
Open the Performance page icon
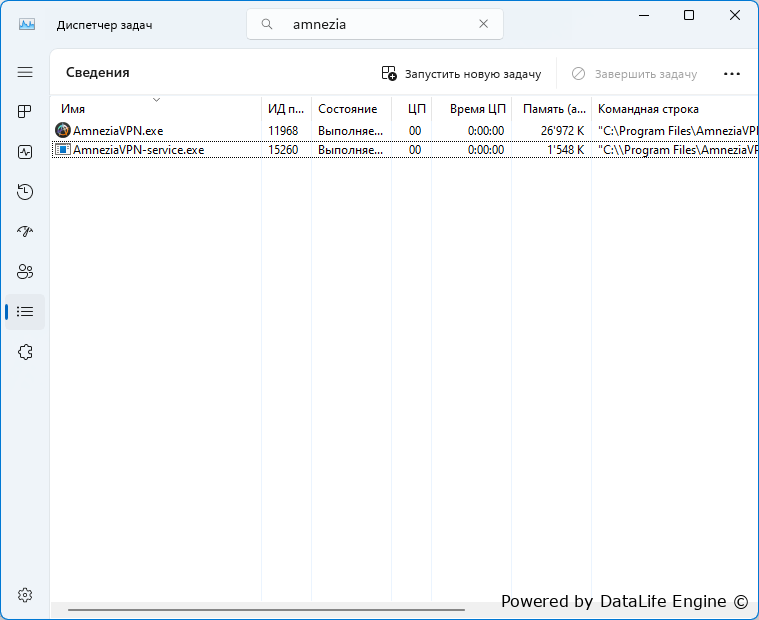pos(25,152)
